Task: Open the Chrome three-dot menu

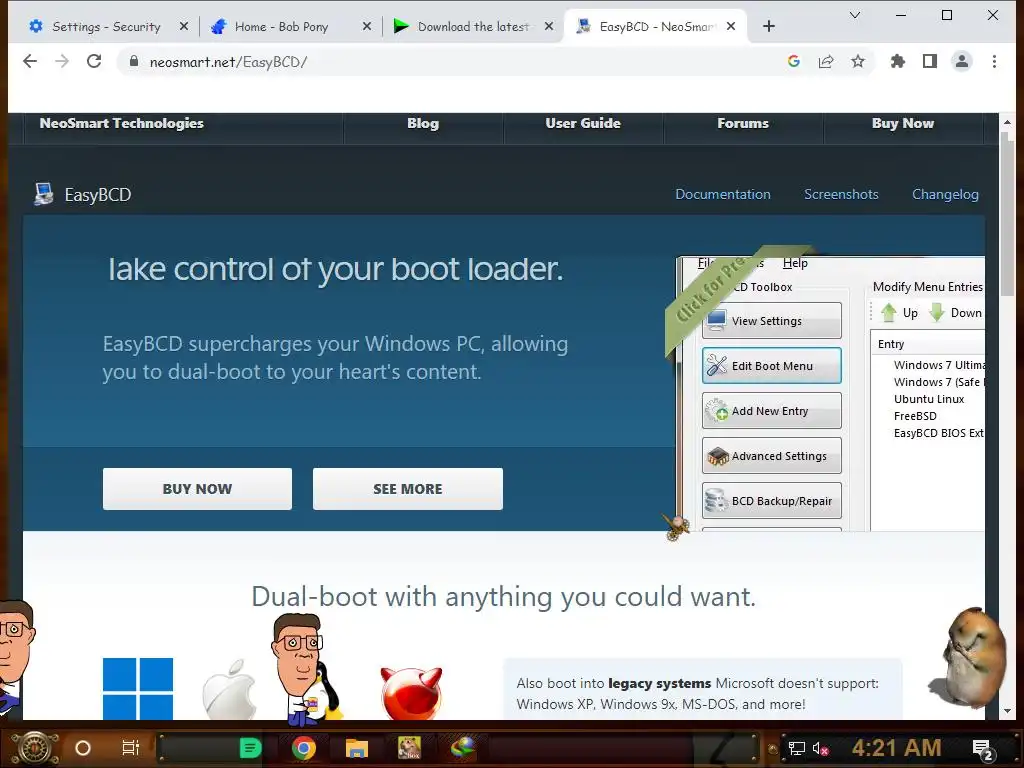Action: 994,61
